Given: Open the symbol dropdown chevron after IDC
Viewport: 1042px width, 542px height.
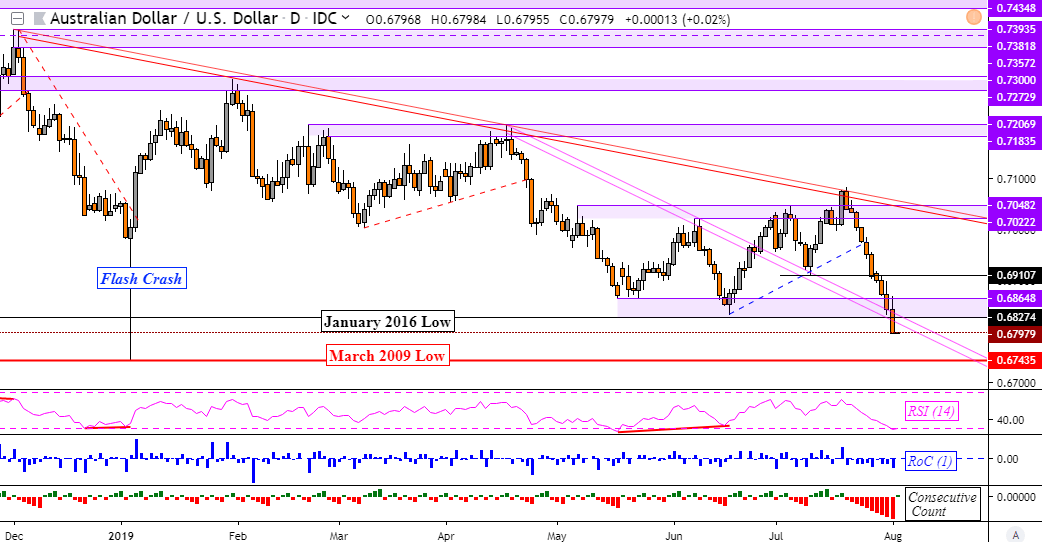Looking at the screenshot, I should click(x=345, y=18).
